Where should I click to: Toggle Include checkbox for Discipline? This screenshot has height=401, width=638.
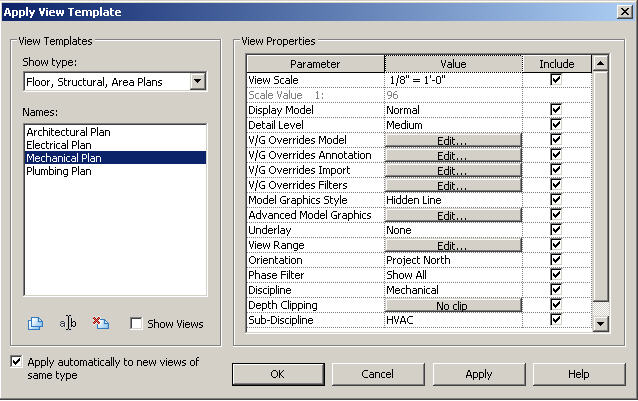[556, 290]
